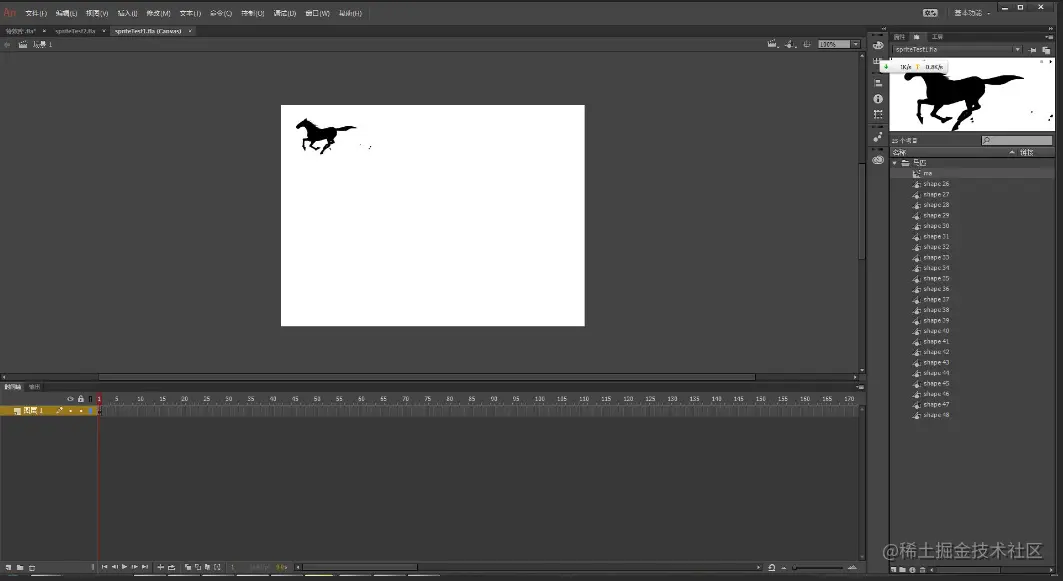This screenshot has width=1063, height=581.
Task: Open the Motion Presets panel icon
Action: point(878,137)
